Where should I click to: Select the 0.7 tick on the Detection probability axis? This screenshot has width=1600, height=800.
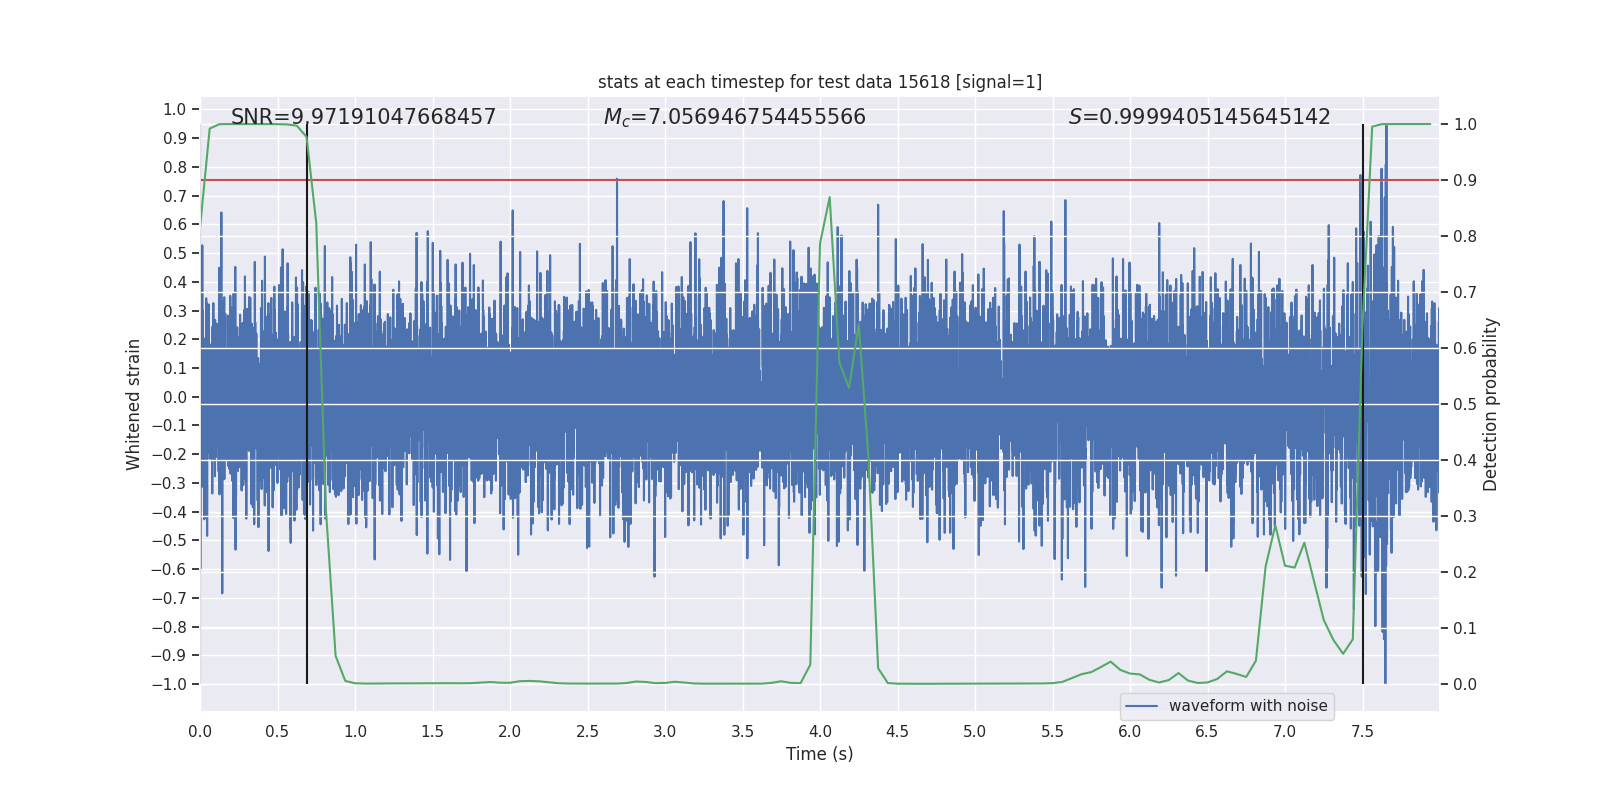click(1465, 292)
